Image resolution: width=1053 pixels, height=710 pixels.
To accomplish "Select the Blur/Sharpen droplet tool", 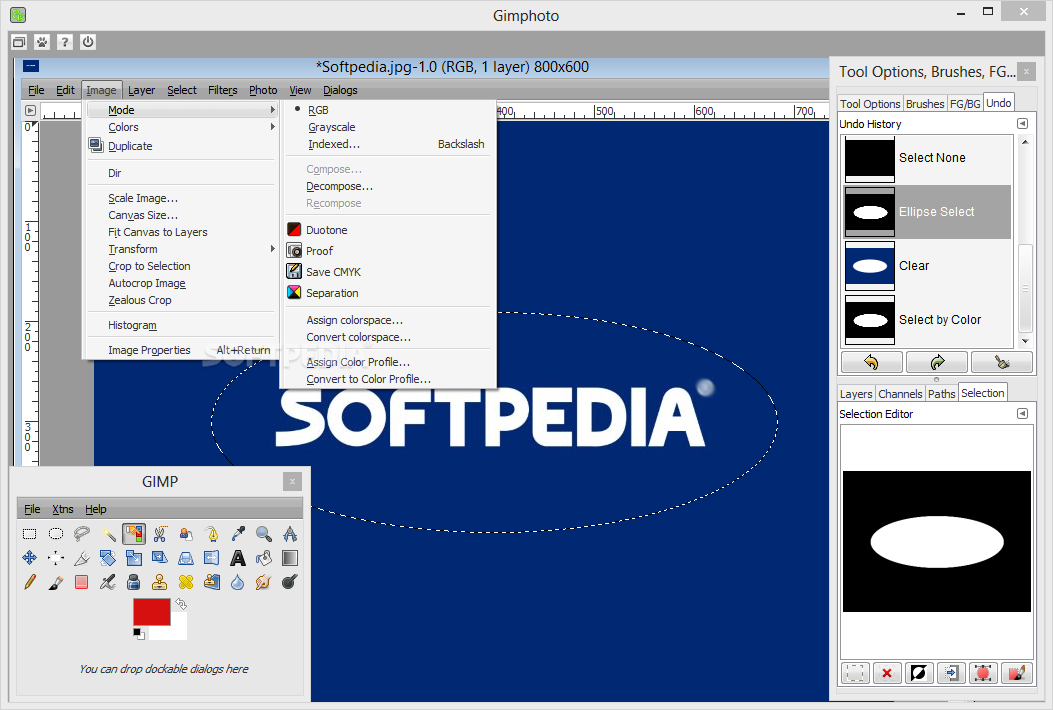I will pos(238,582).
